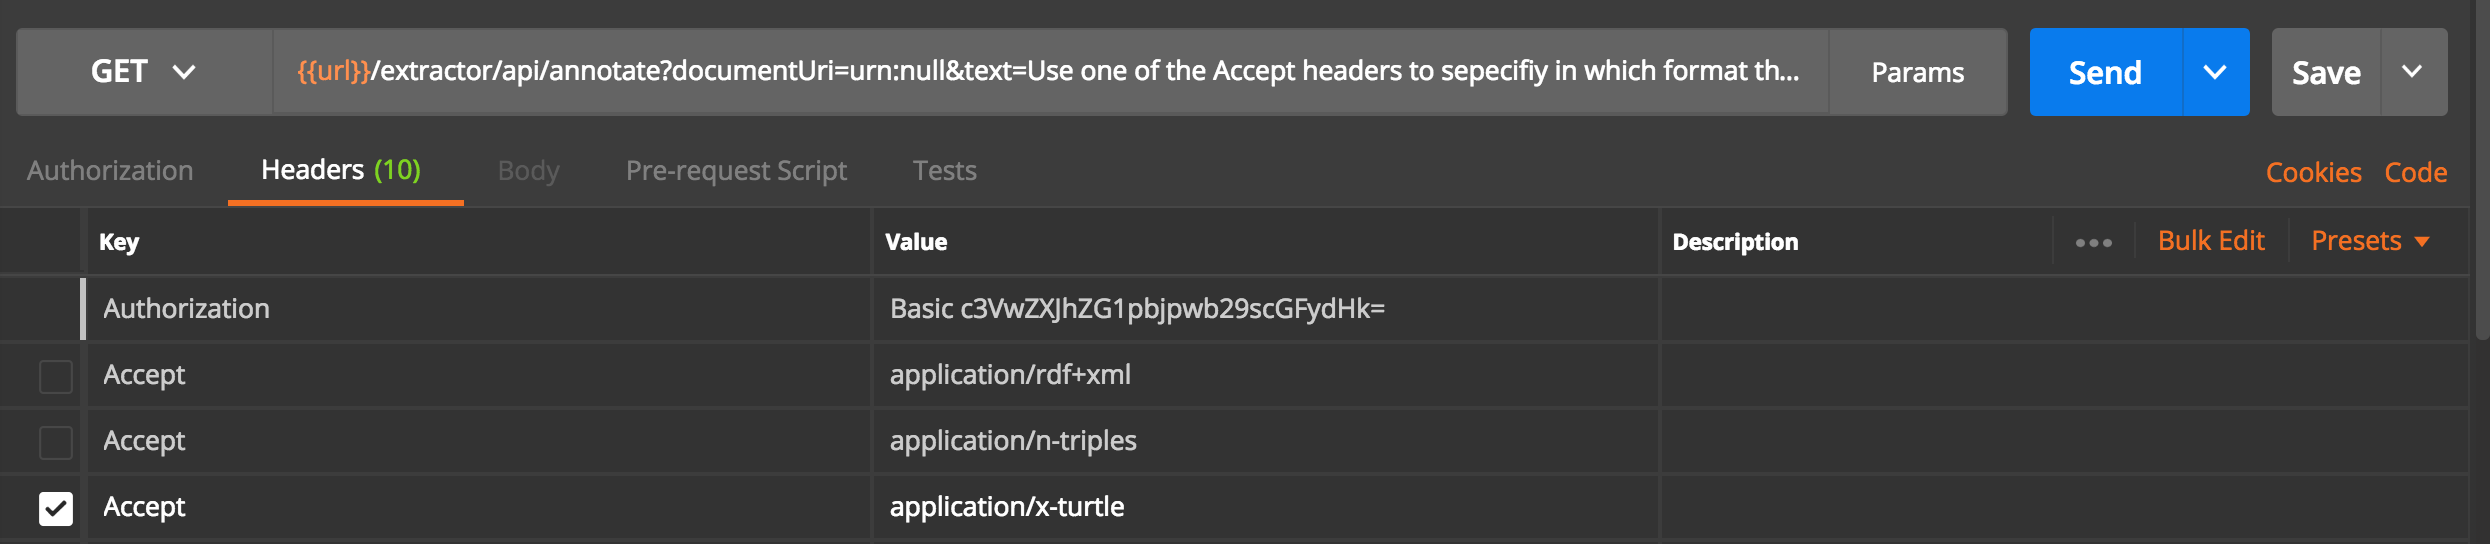Open the three-dots column options menu
The height and width of the screenshot is (544, 2490).
(2093, 242)
